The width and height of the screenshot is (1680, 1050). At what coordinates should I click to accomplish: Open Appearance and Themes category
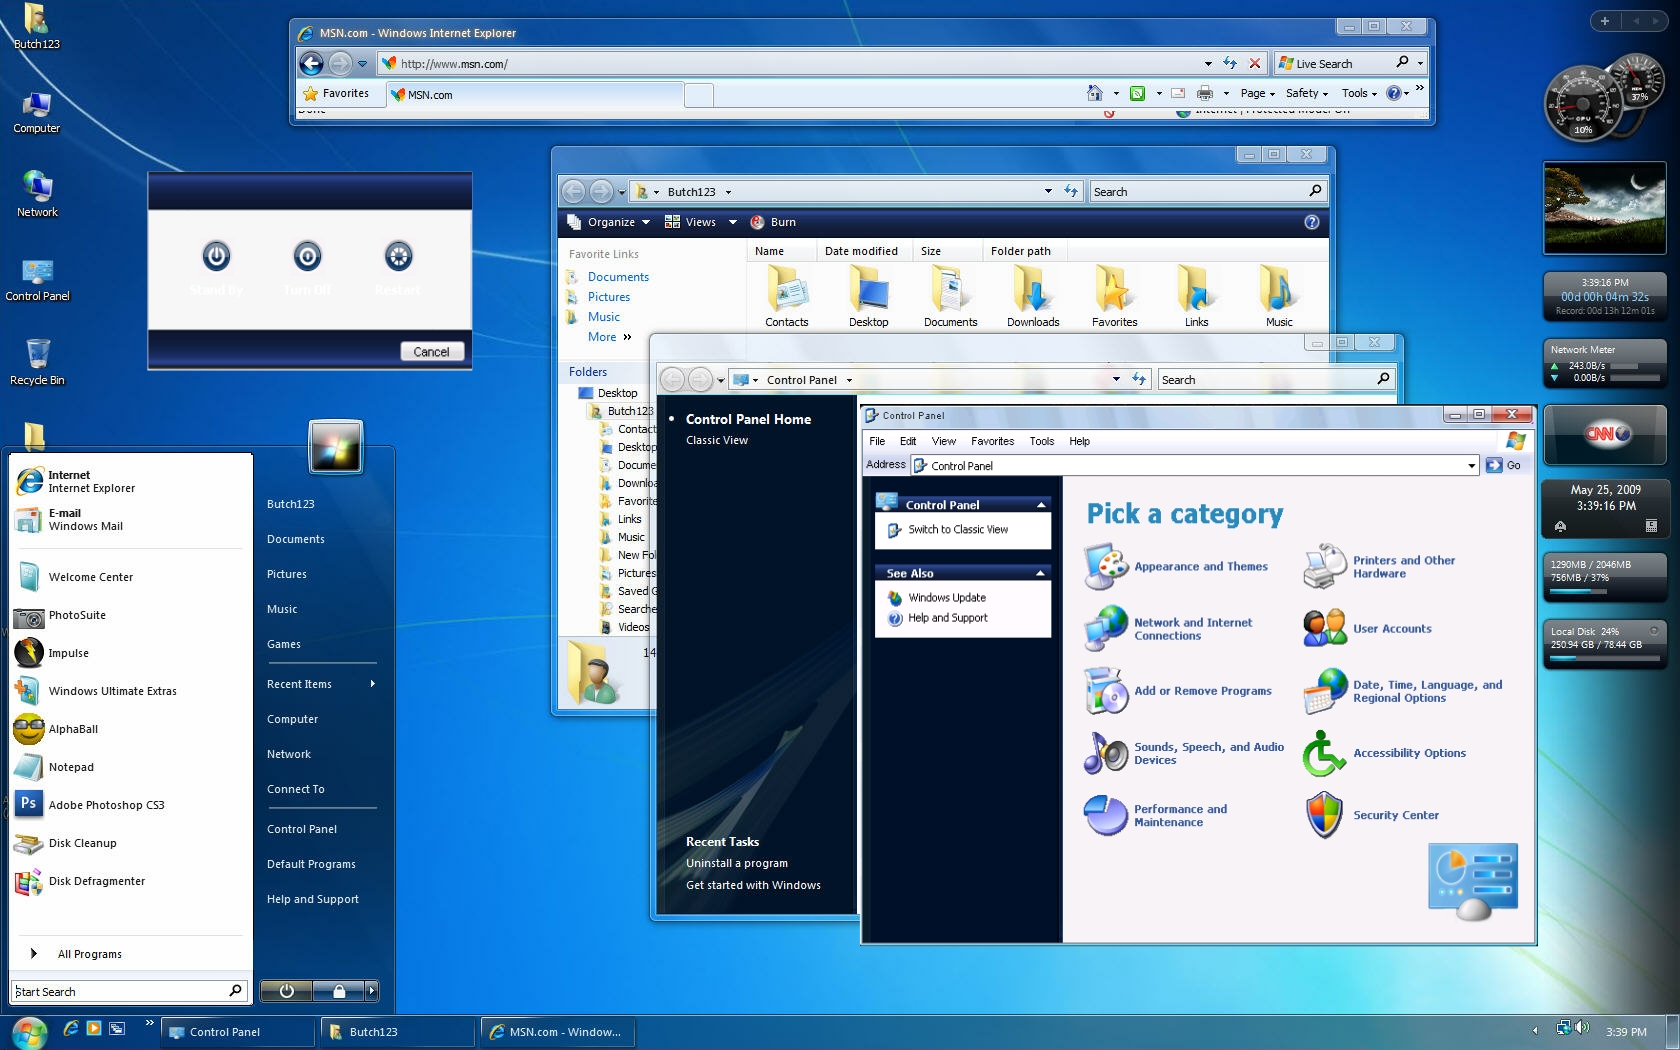coord(1199,566)
